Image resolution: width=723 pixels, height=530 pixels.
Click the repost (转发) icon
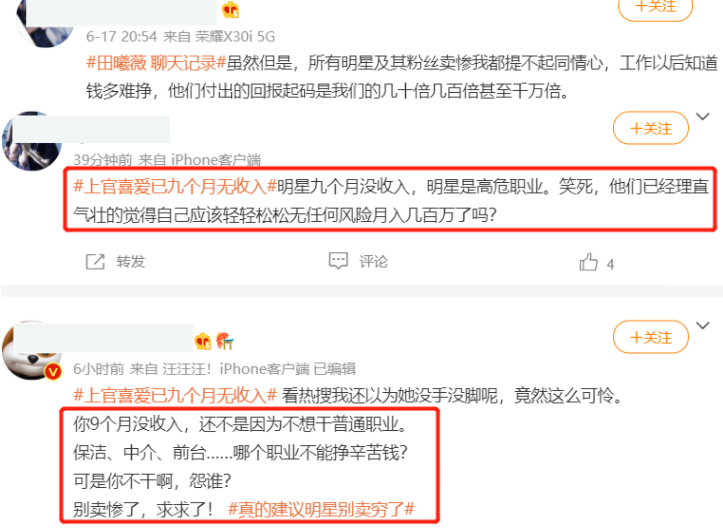[95, 262]
